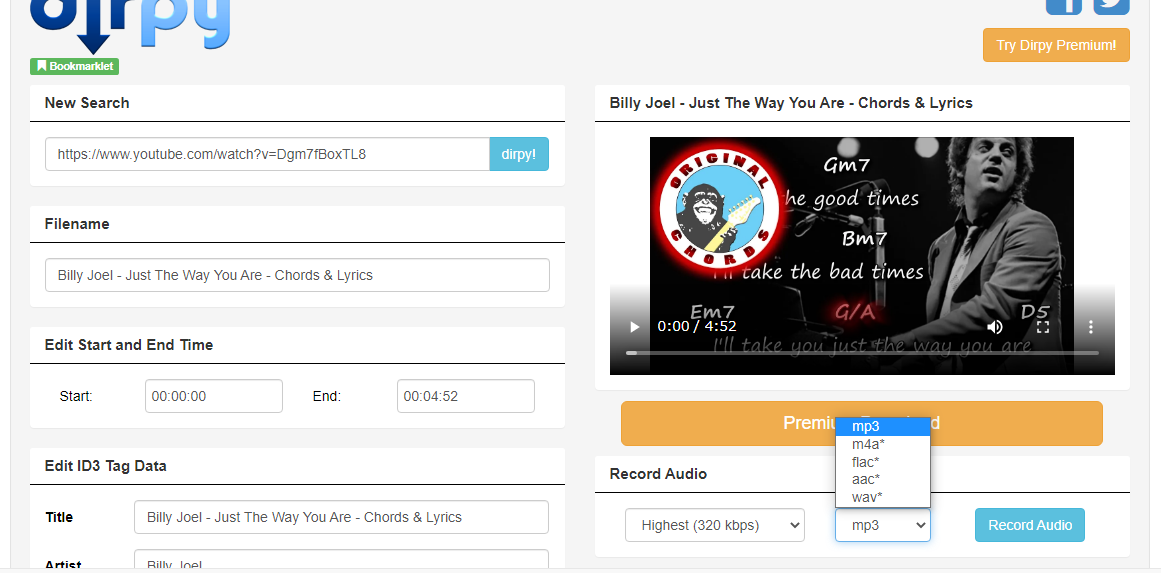The image size is (1161, 573).
Task: Play the video preview
Action: tap(634, 326)
